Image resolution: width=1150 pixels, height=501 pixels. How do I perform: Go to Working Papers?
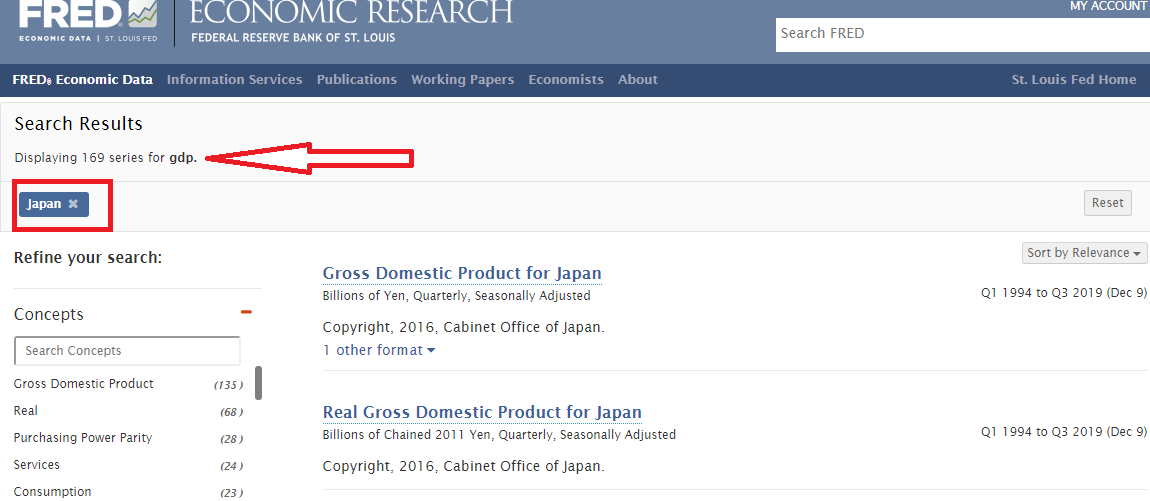coord(462,80)
